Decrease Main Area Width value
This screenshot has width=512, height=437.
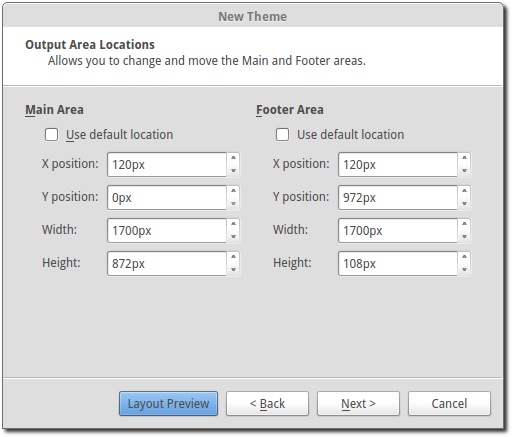(233, 237)
